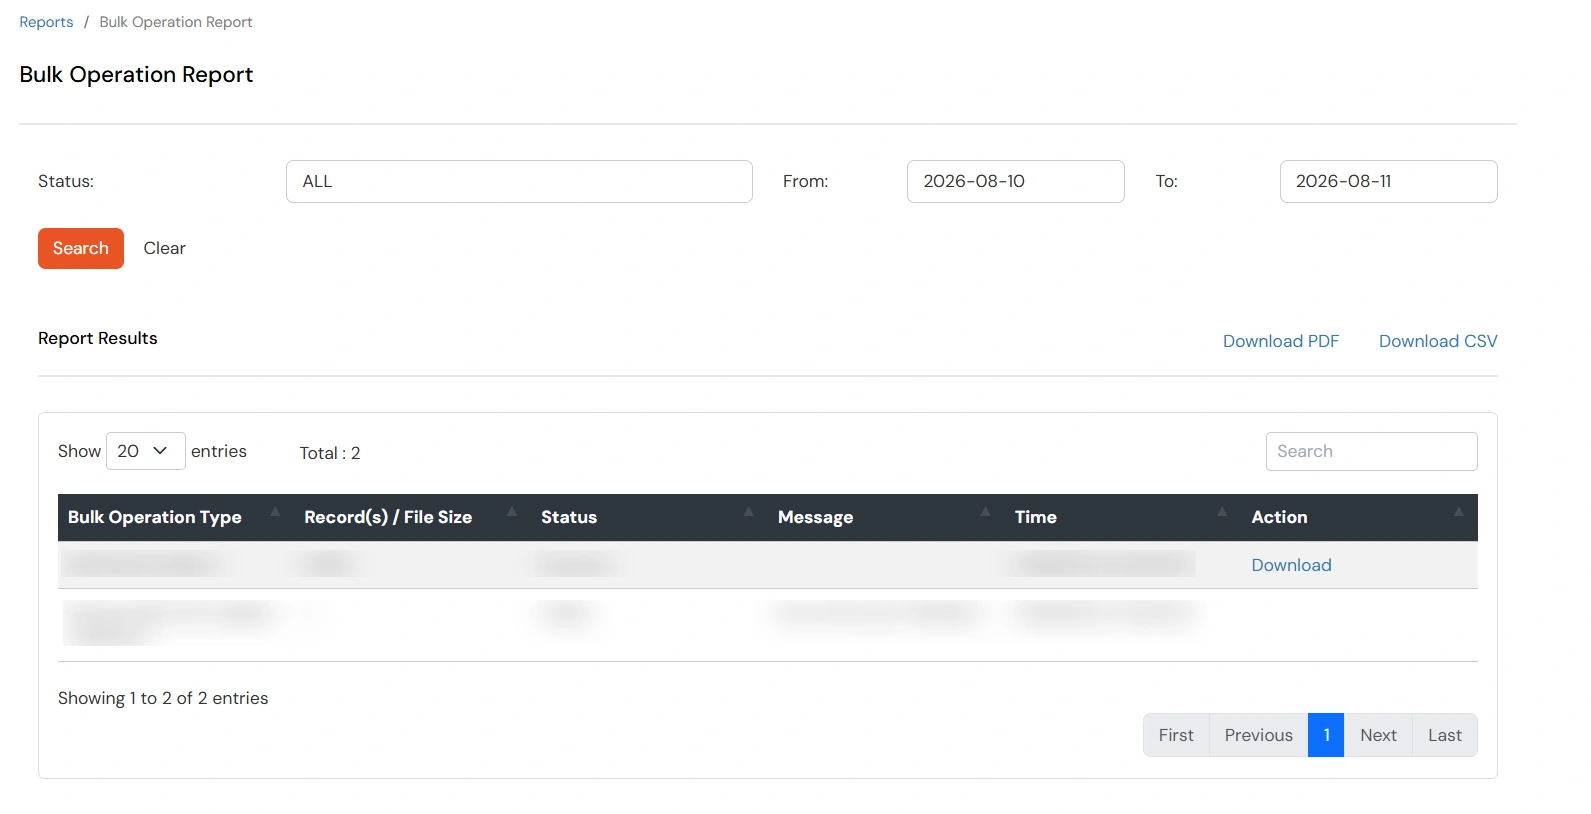Download the report as CSV
This screenshot has height=814, width=1591.
(x=1438, y=341)
